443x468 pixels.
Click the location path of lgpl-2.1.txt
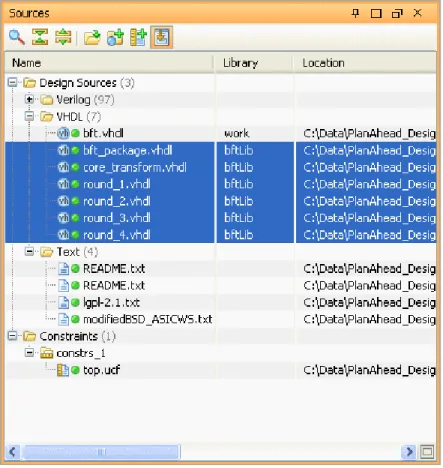(x=369, y=303)
